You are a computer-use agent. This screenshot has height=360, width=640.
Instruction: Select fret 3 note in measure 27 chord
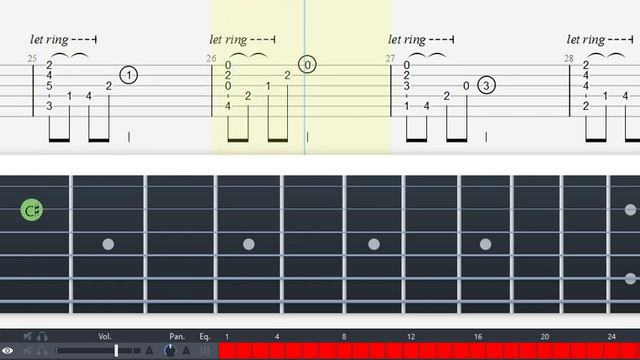[407, 86]
